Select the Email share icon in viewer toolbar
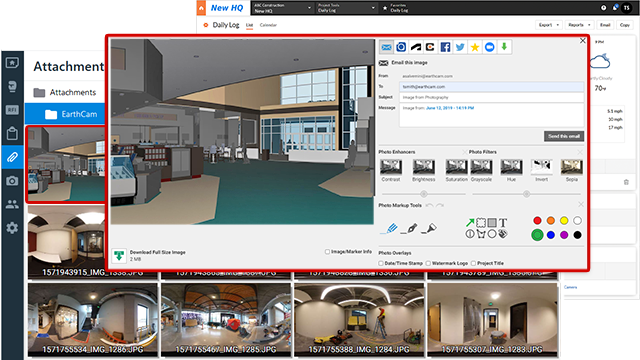640x360 pixels. 386,47
